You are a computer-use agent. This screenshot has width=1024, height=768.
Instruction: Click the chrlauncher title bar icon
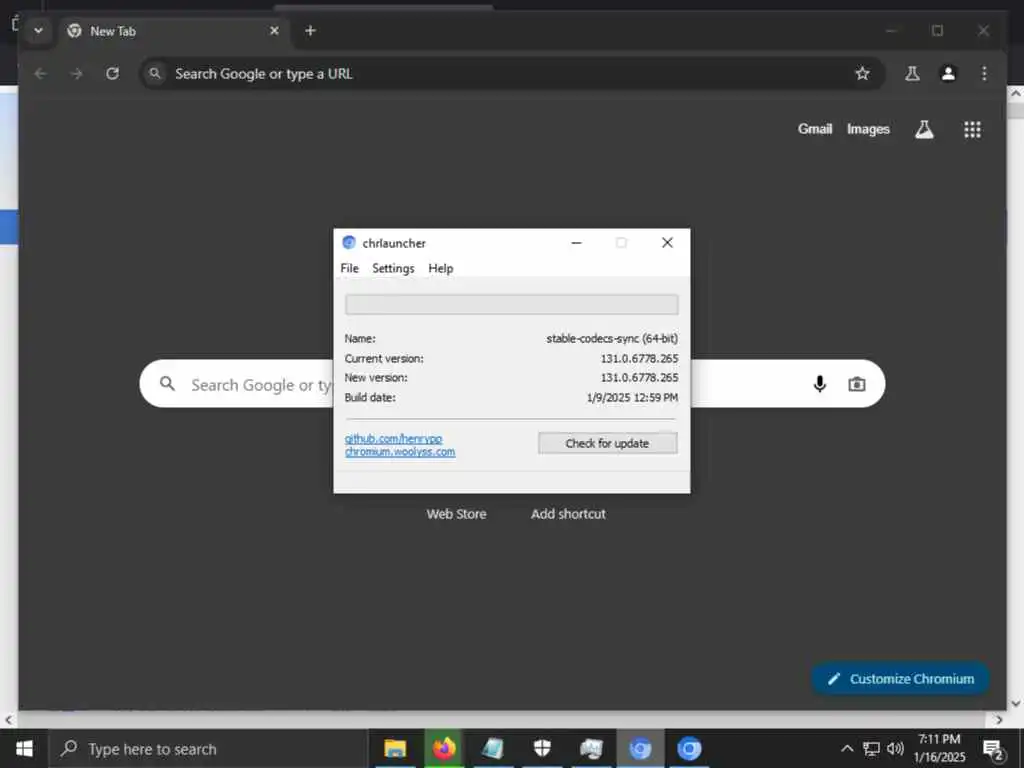[x=349, y=243]
